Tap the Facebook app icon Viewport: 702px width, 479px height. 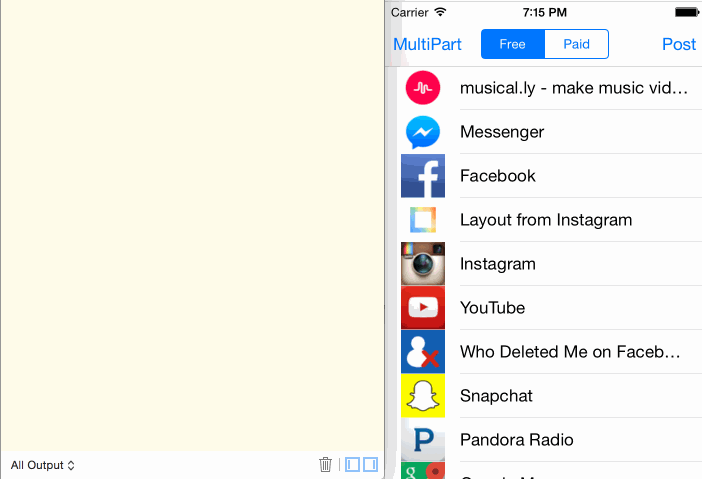(423, 176)
